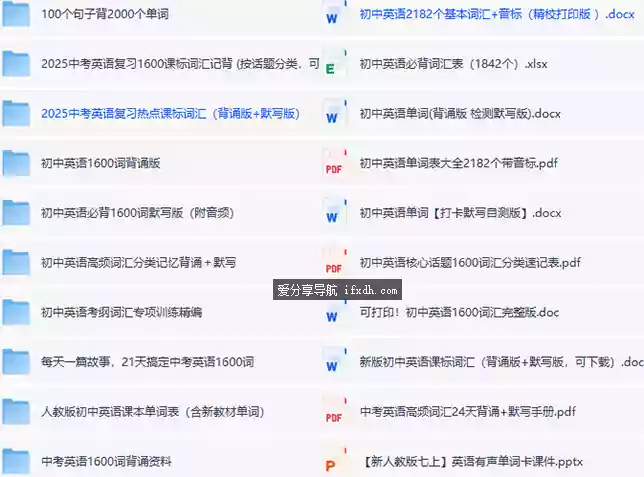Image resolution: width=644 pixels, height=477 pixels.
Task: Click the Word icon for 初中英语2182个基本词汇+音标
Action: [333, 15]
